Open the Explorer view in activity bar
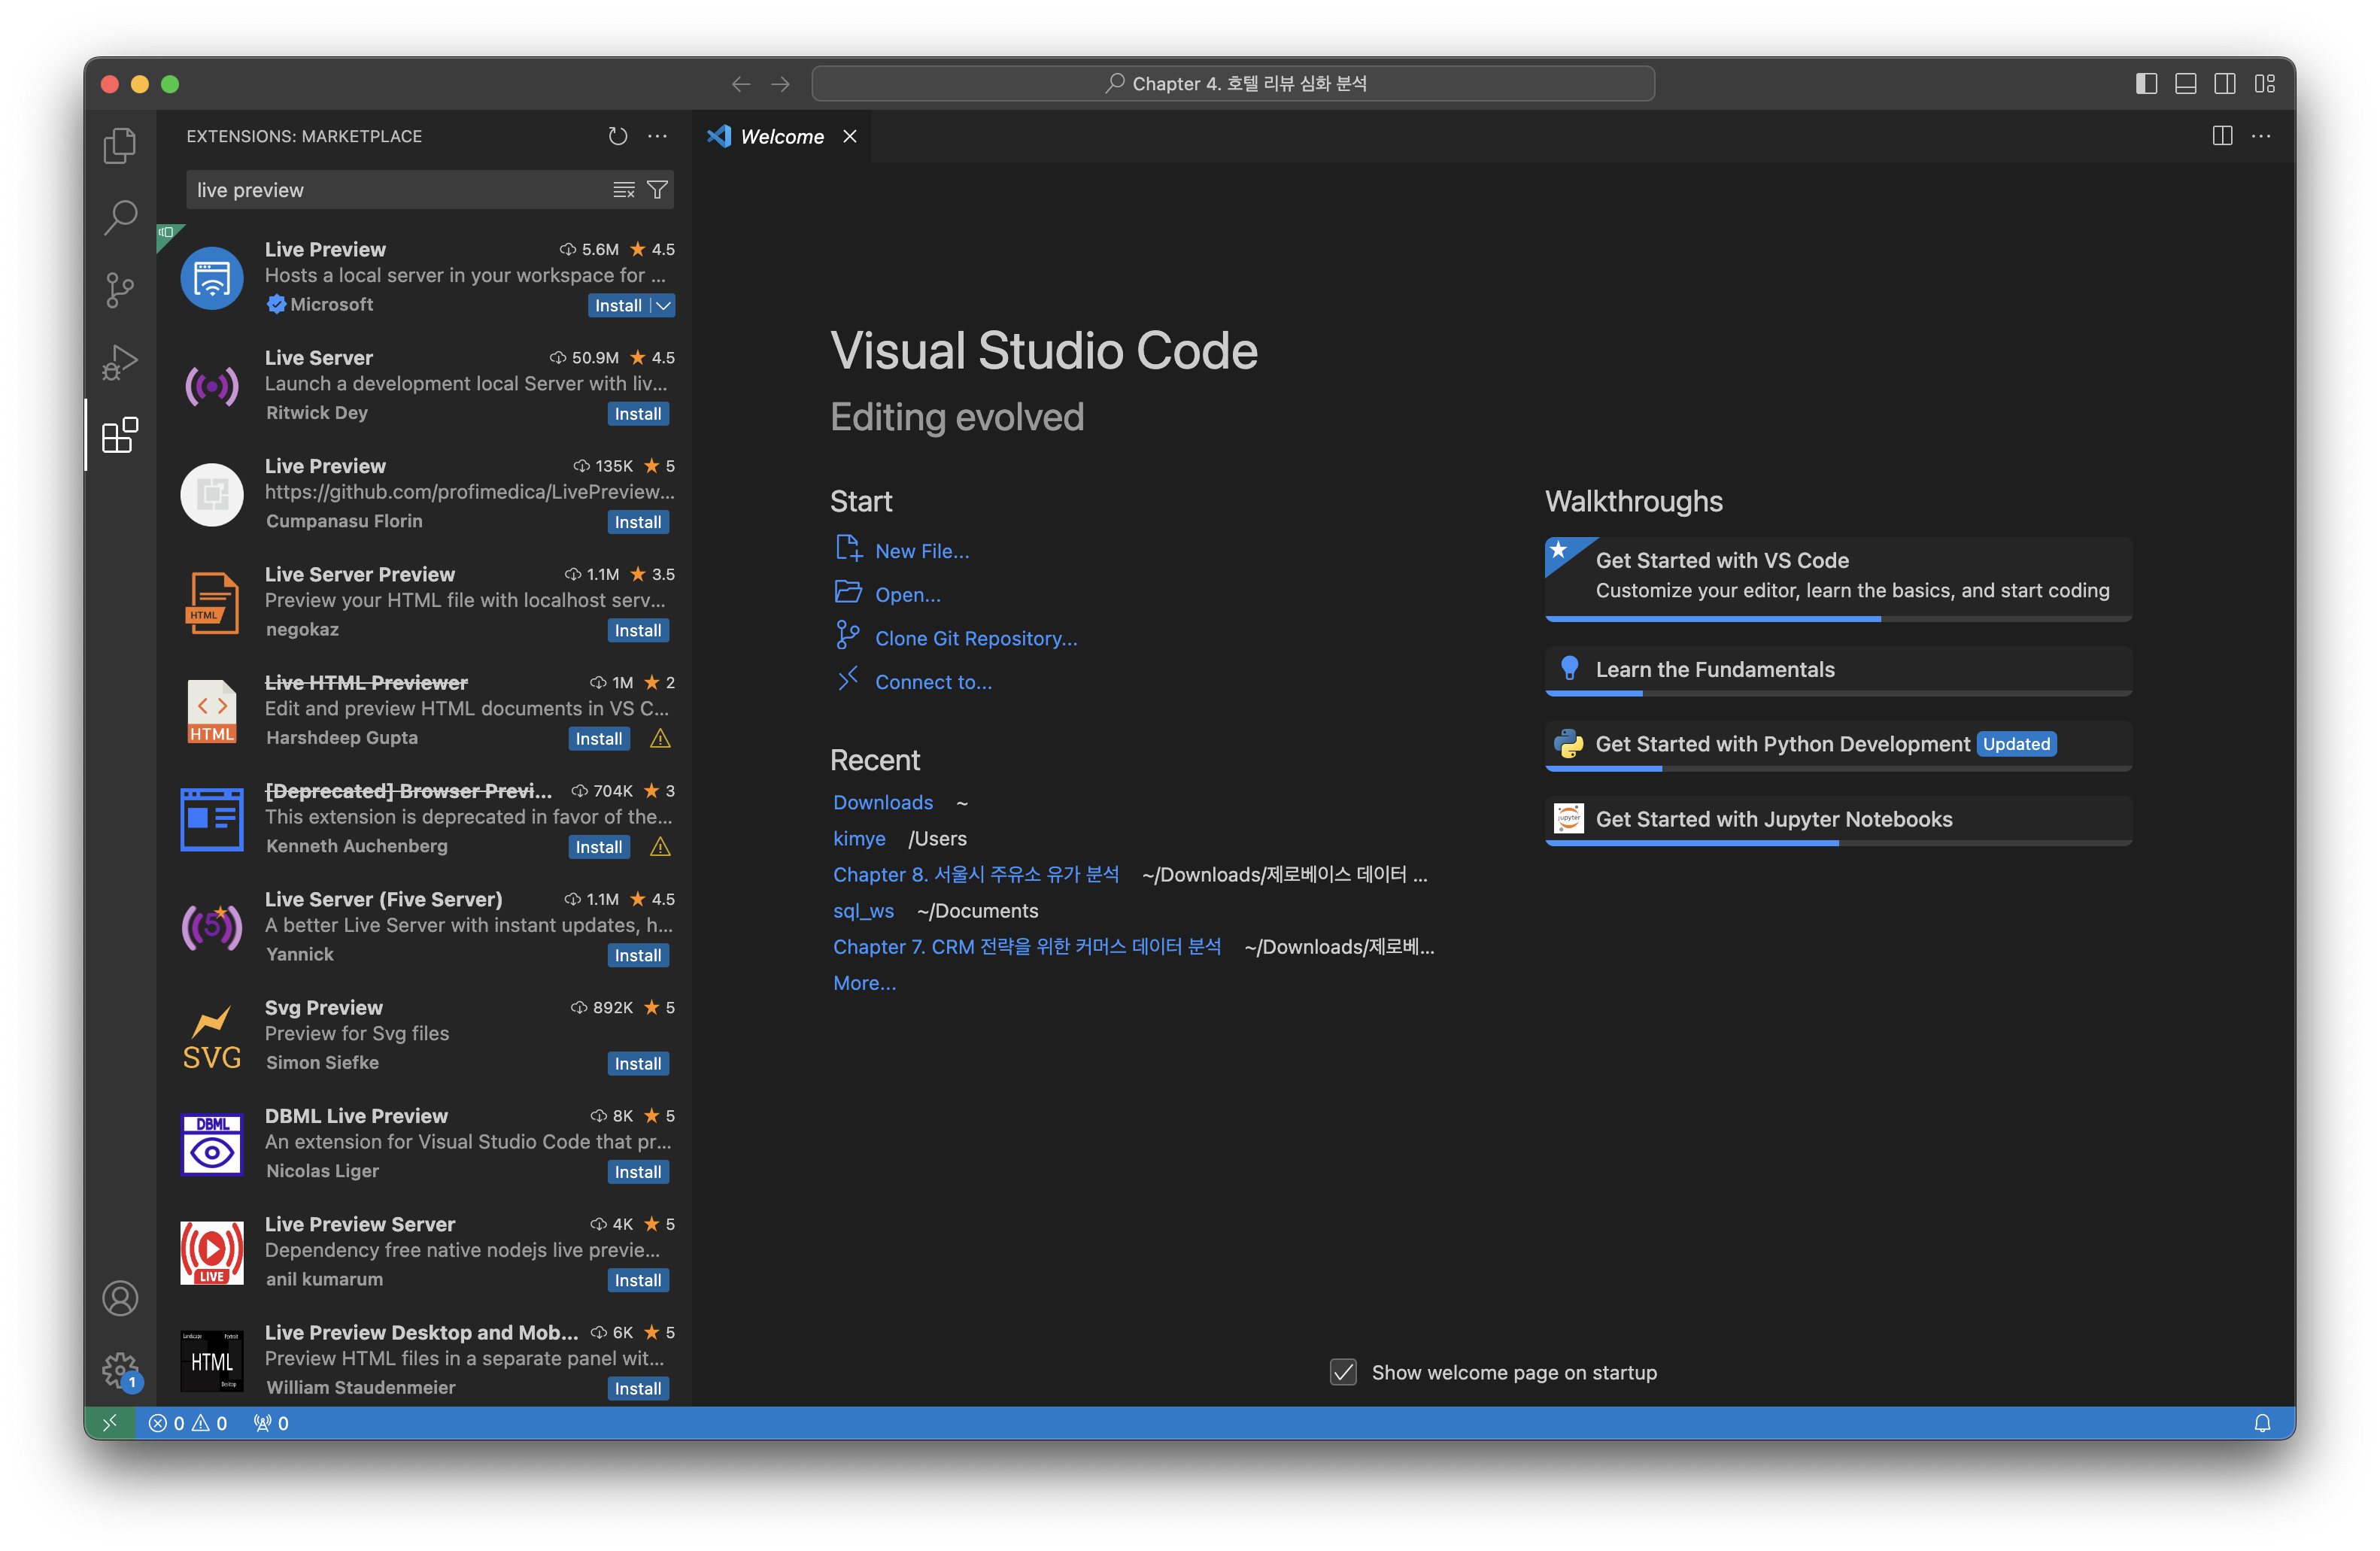 click(120, 146)
